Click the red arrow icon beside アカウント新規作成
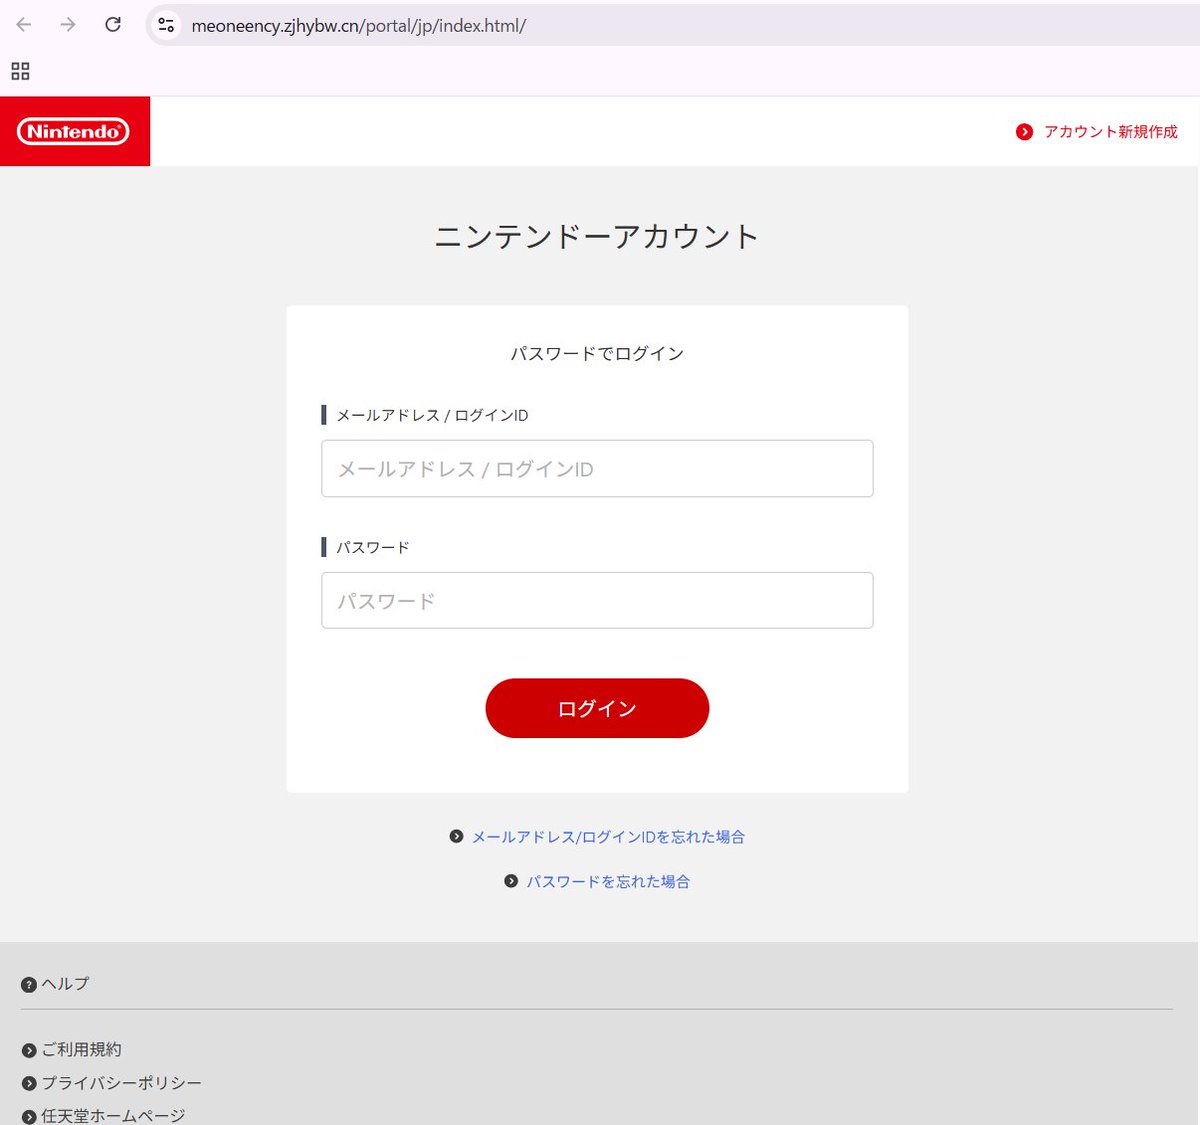The width and height of the screenshot is (1200, 1125). pos(1024,131)
